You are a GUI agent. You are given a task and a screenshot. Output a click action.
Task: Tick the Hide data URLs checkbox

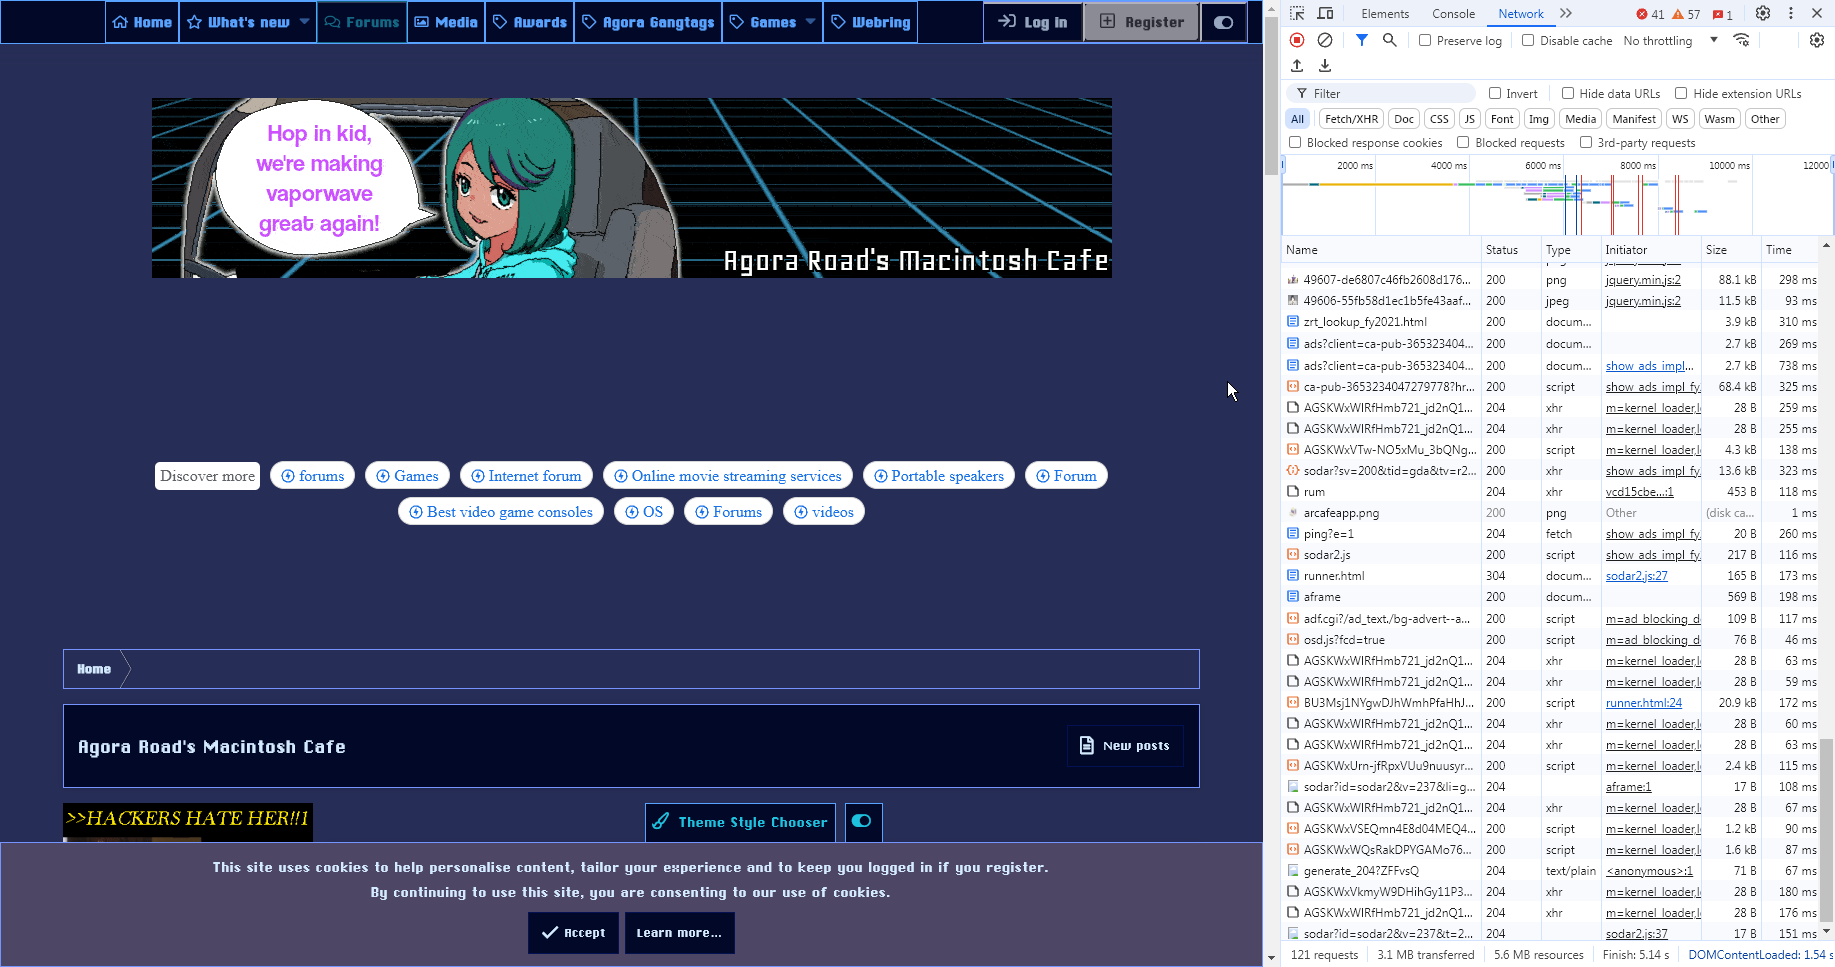(x=1568, y=94)
